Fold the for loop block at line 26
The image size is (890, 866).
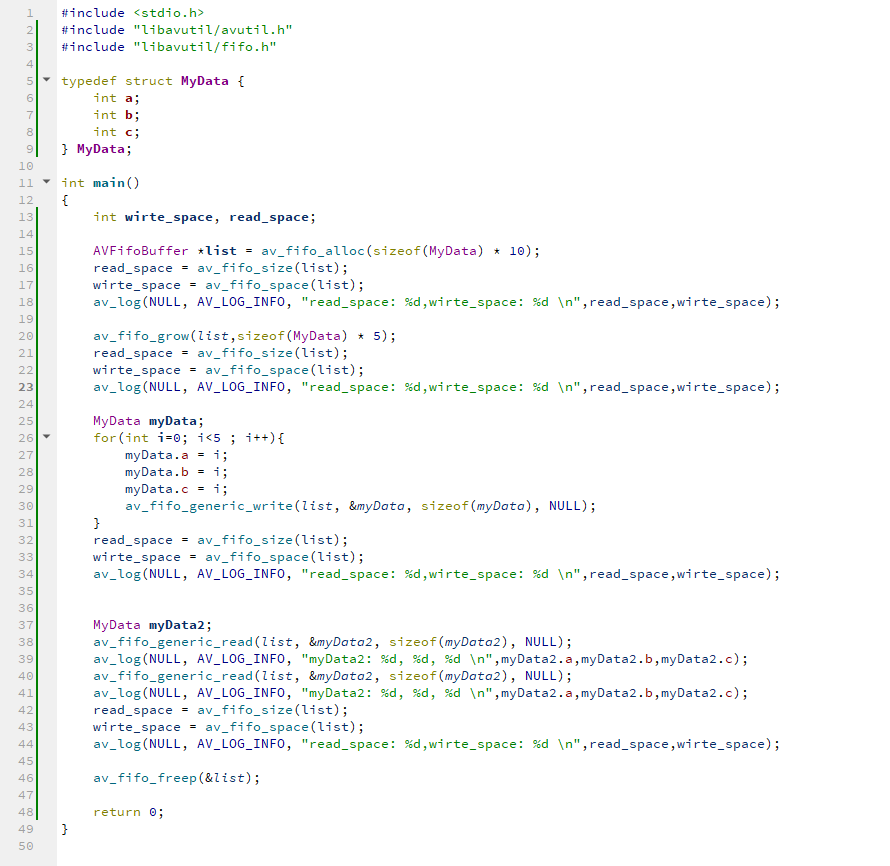[46, 437]
